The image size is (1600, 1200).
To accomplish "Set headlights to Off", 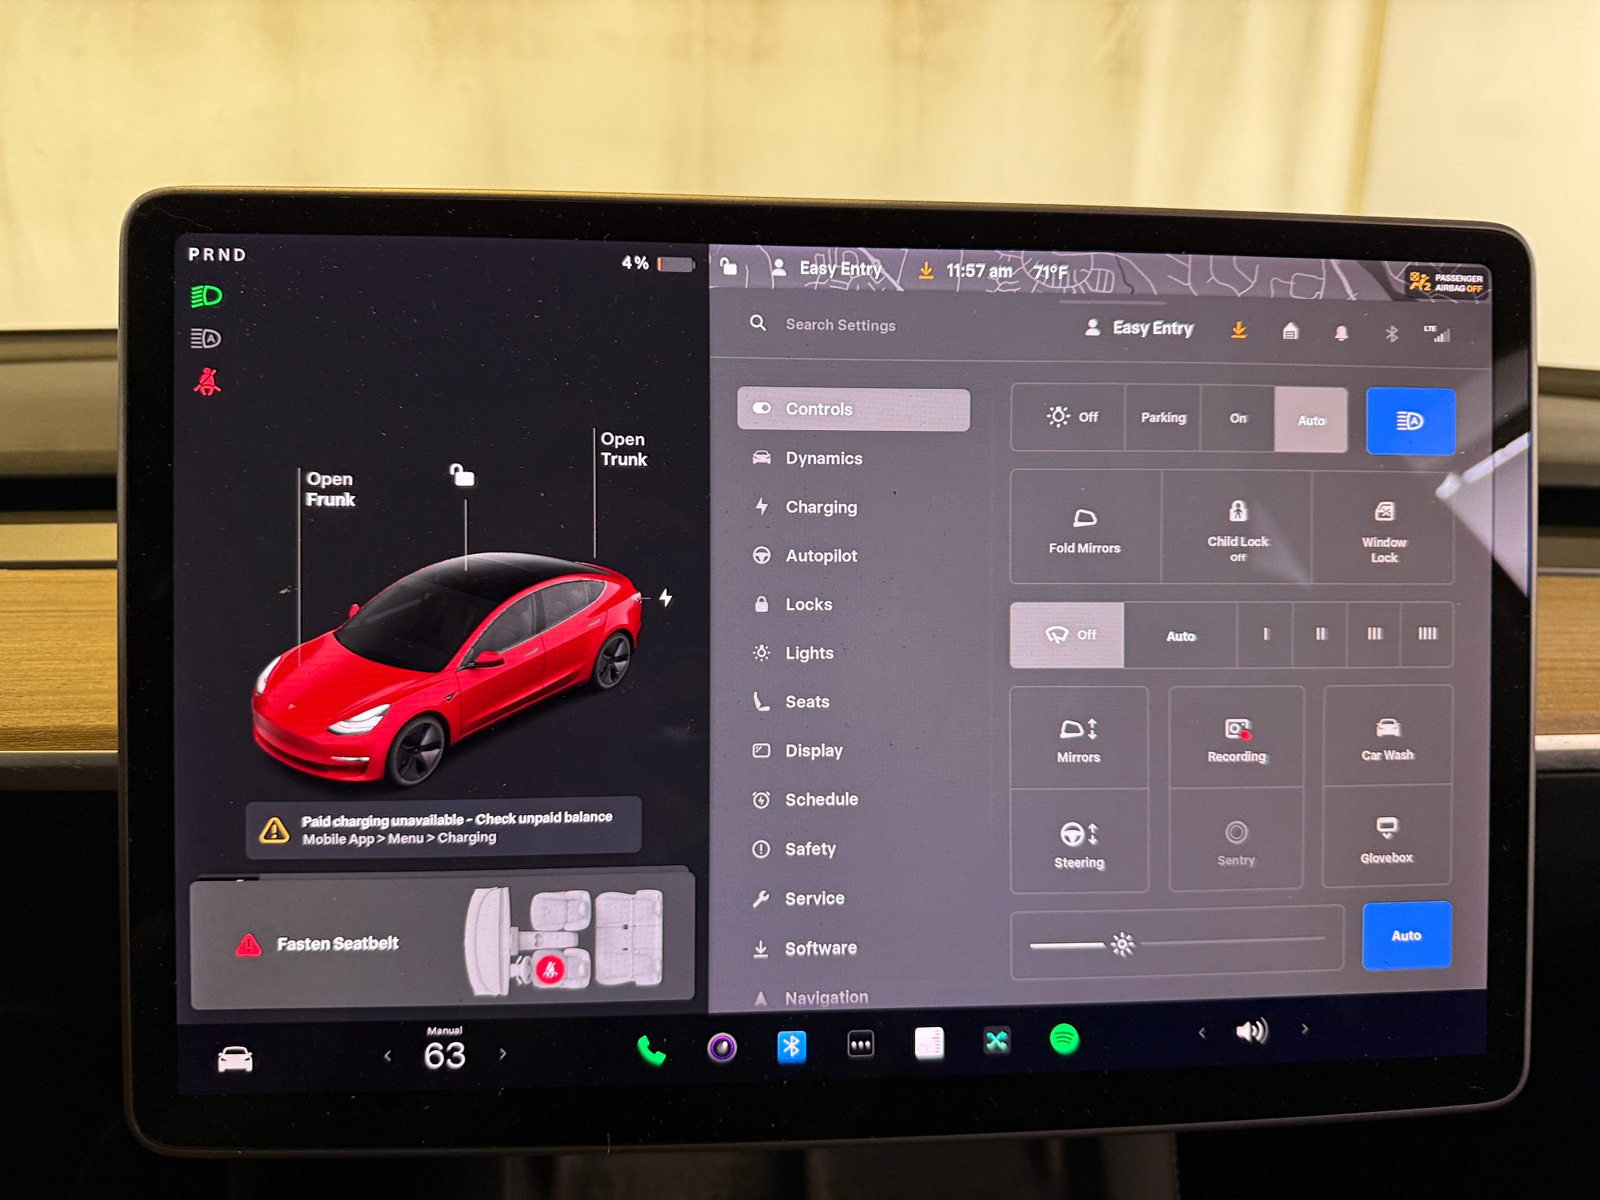I will pos(1068,417).
